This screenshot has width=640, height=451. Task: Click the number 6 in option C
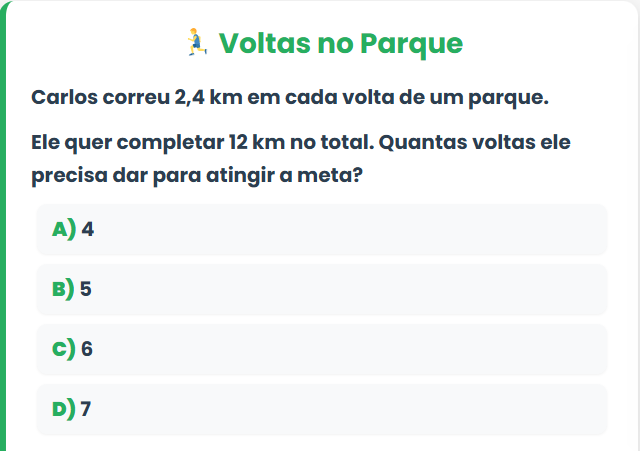coord(87,349)
